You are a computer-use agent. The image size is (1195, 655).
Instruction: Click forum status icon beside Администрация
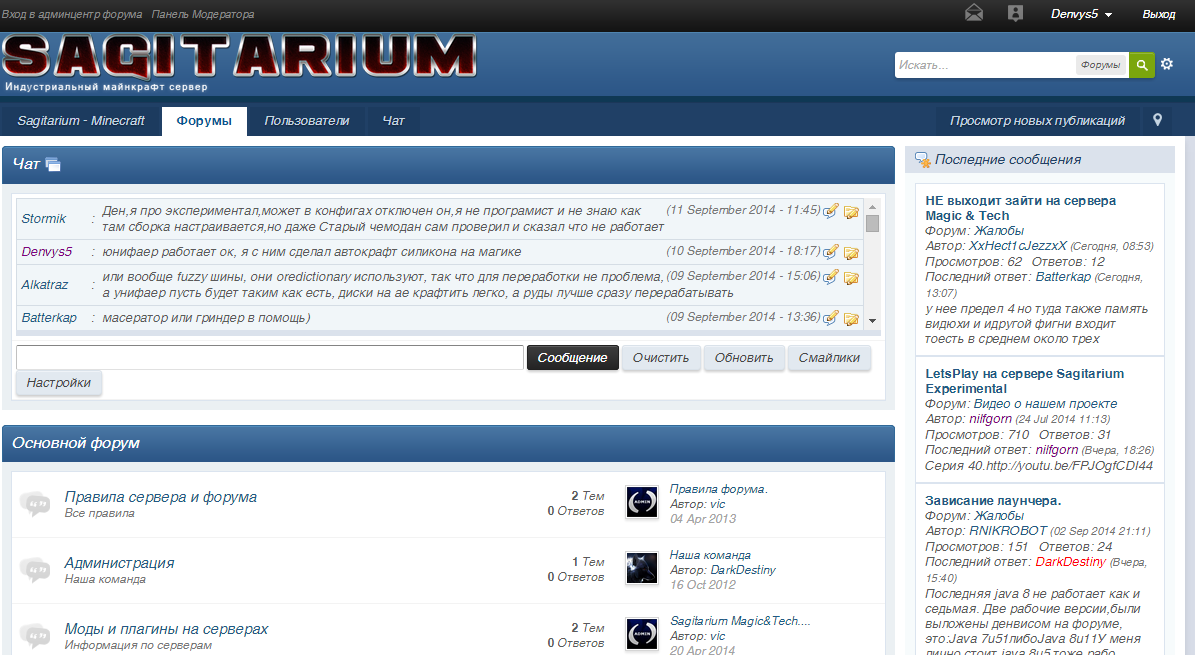(x=35, y=570)
